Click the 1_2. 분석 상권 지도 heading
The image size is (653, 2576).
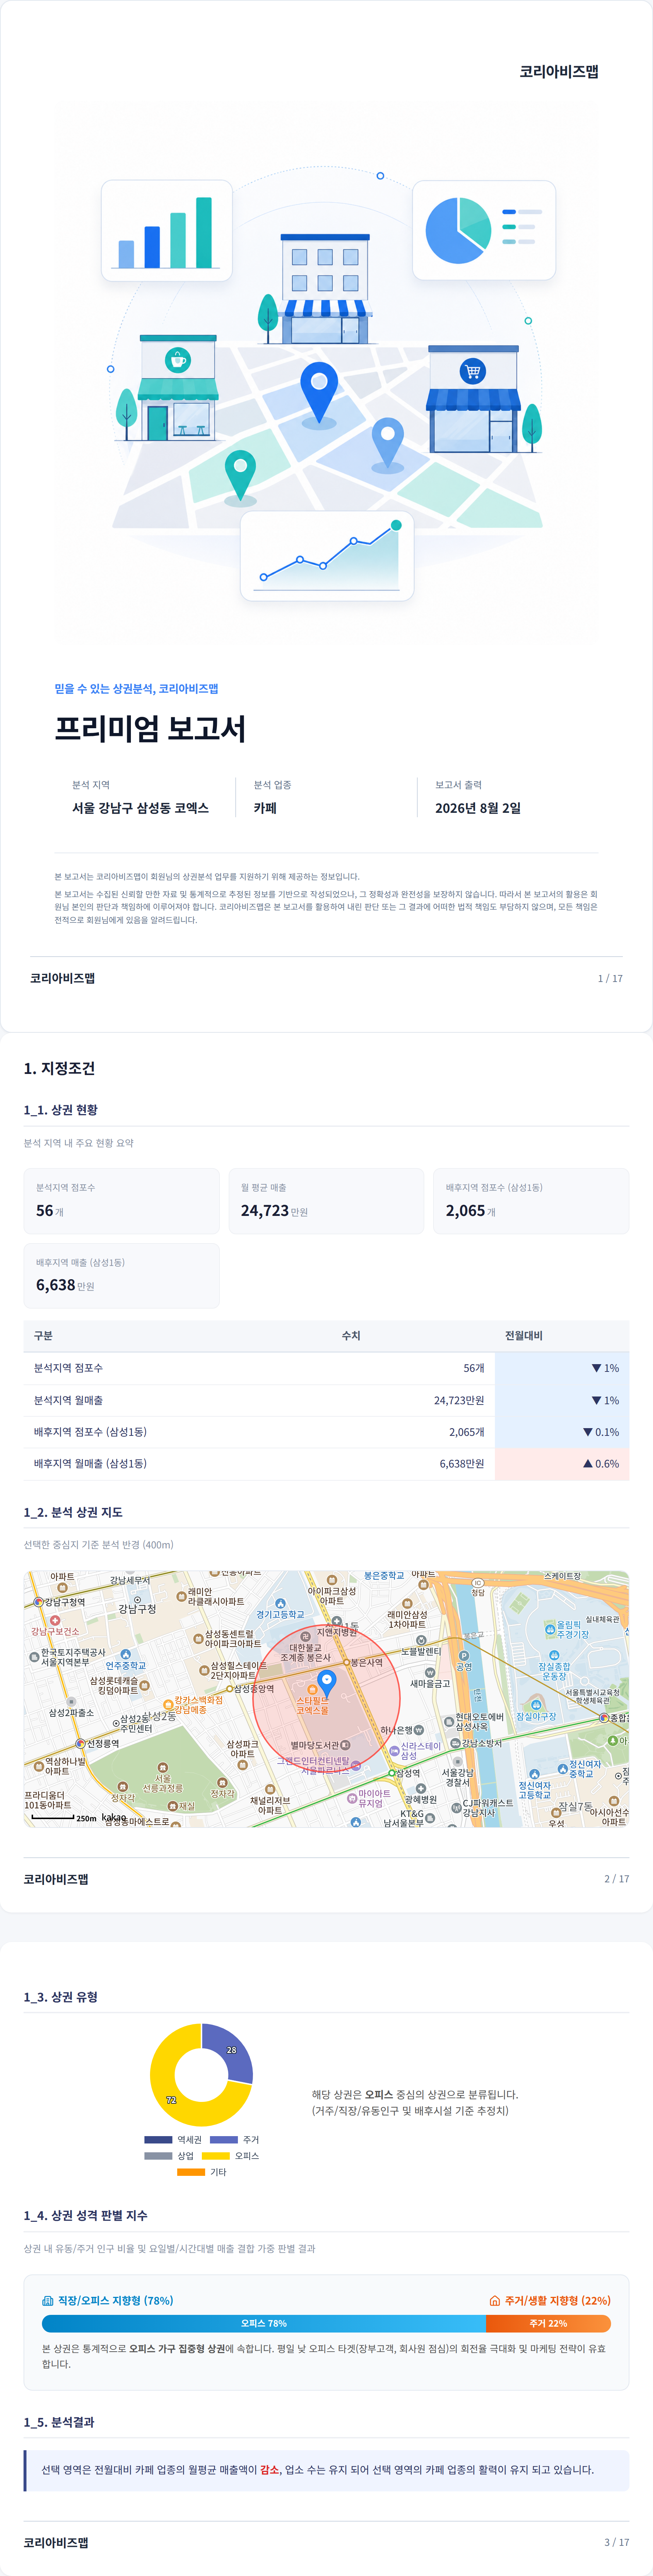coord(73,1512)
